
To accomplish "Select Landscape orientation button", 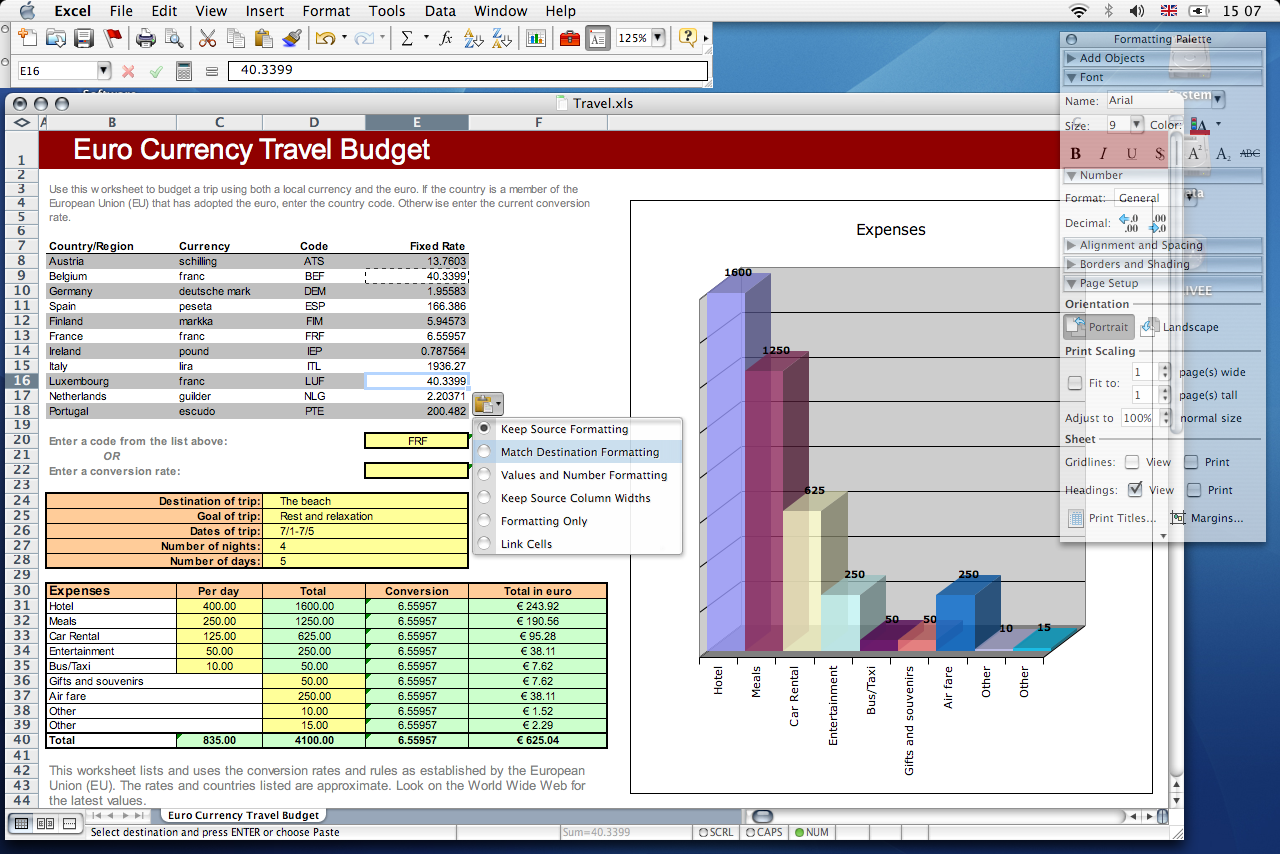I will [x=1180, y=327].
